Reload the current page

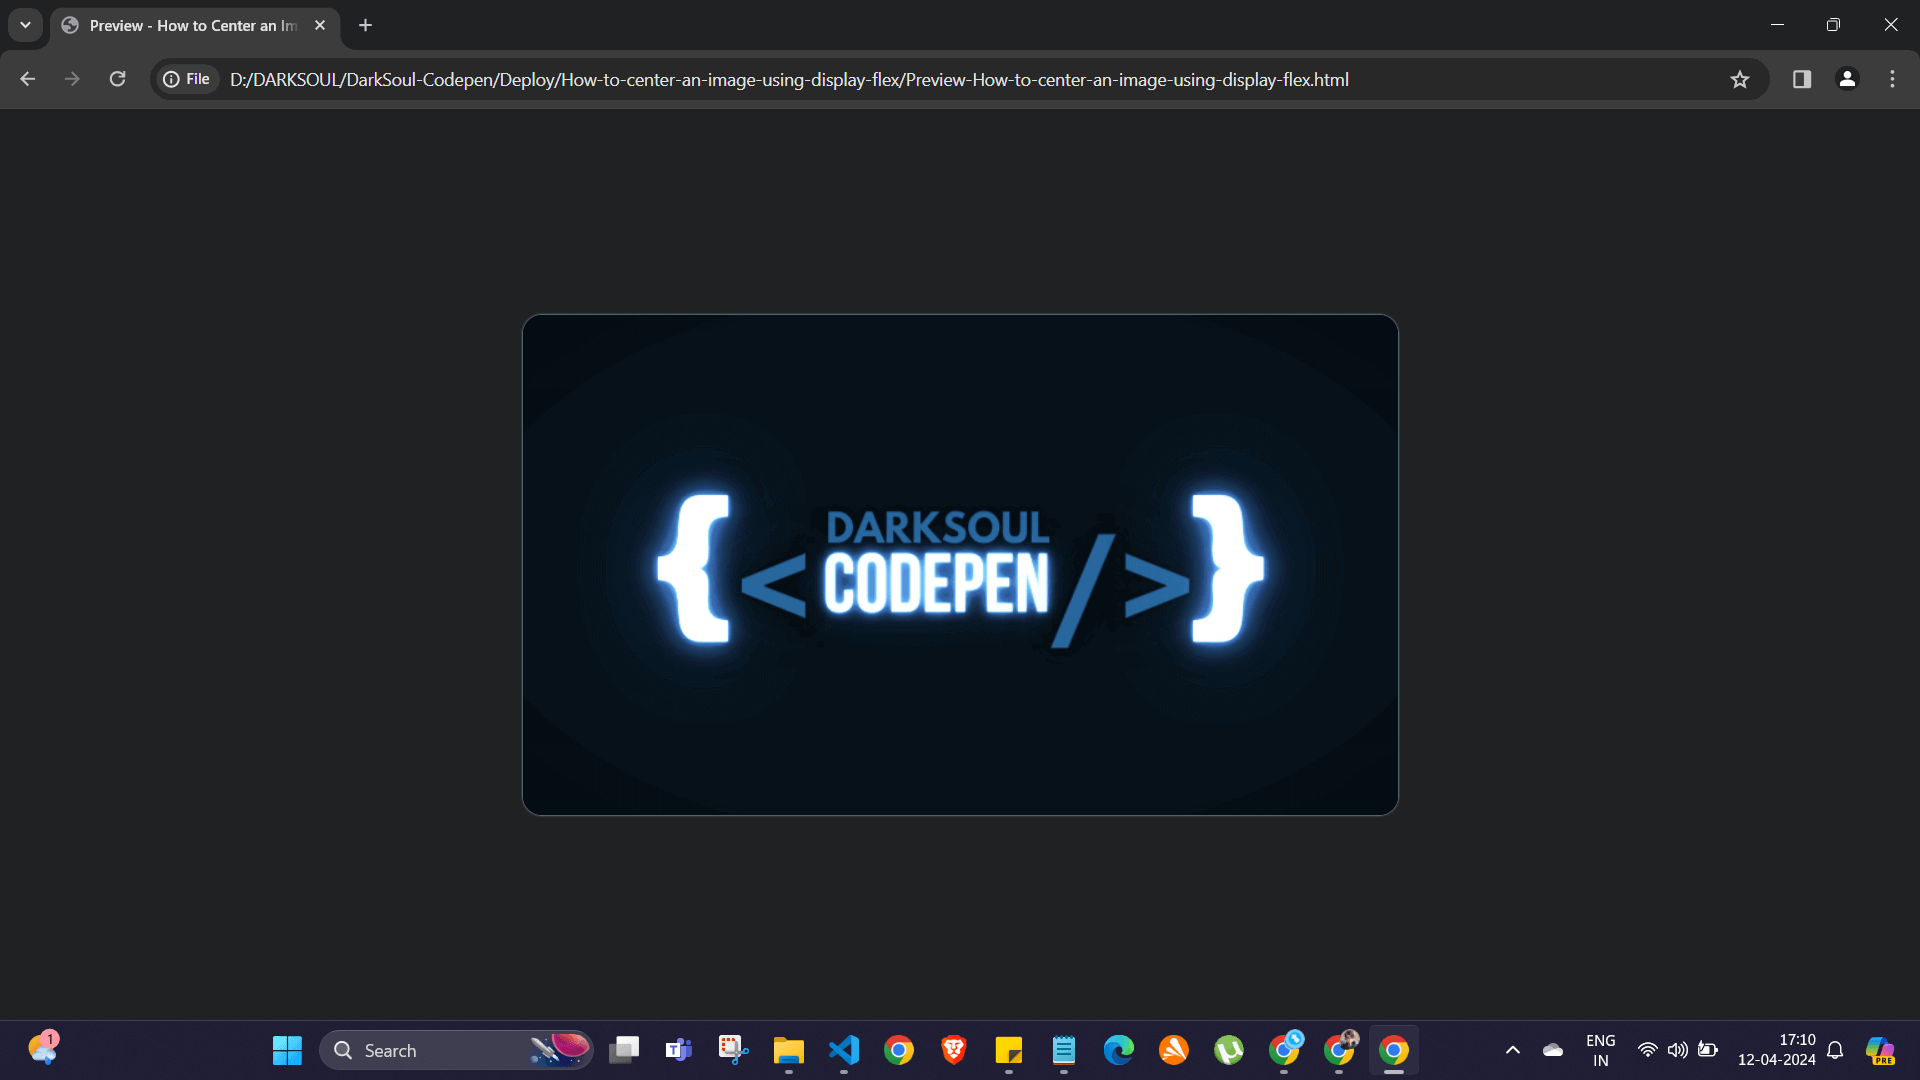coord(117,79)
